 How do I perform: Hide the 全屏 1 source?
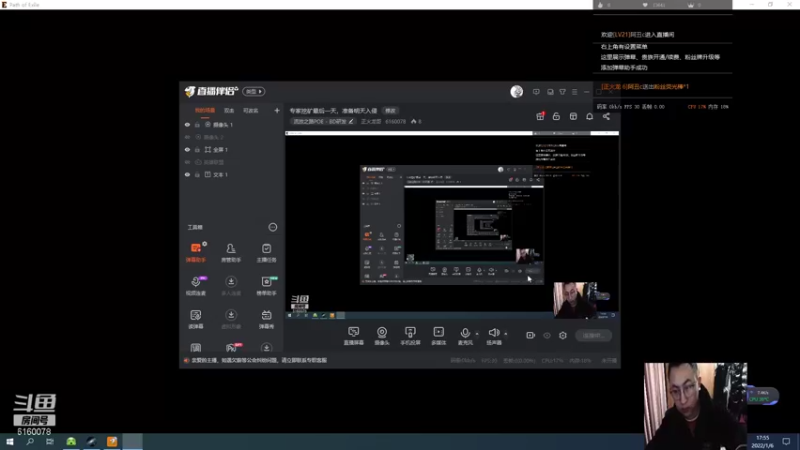[187, 149]
